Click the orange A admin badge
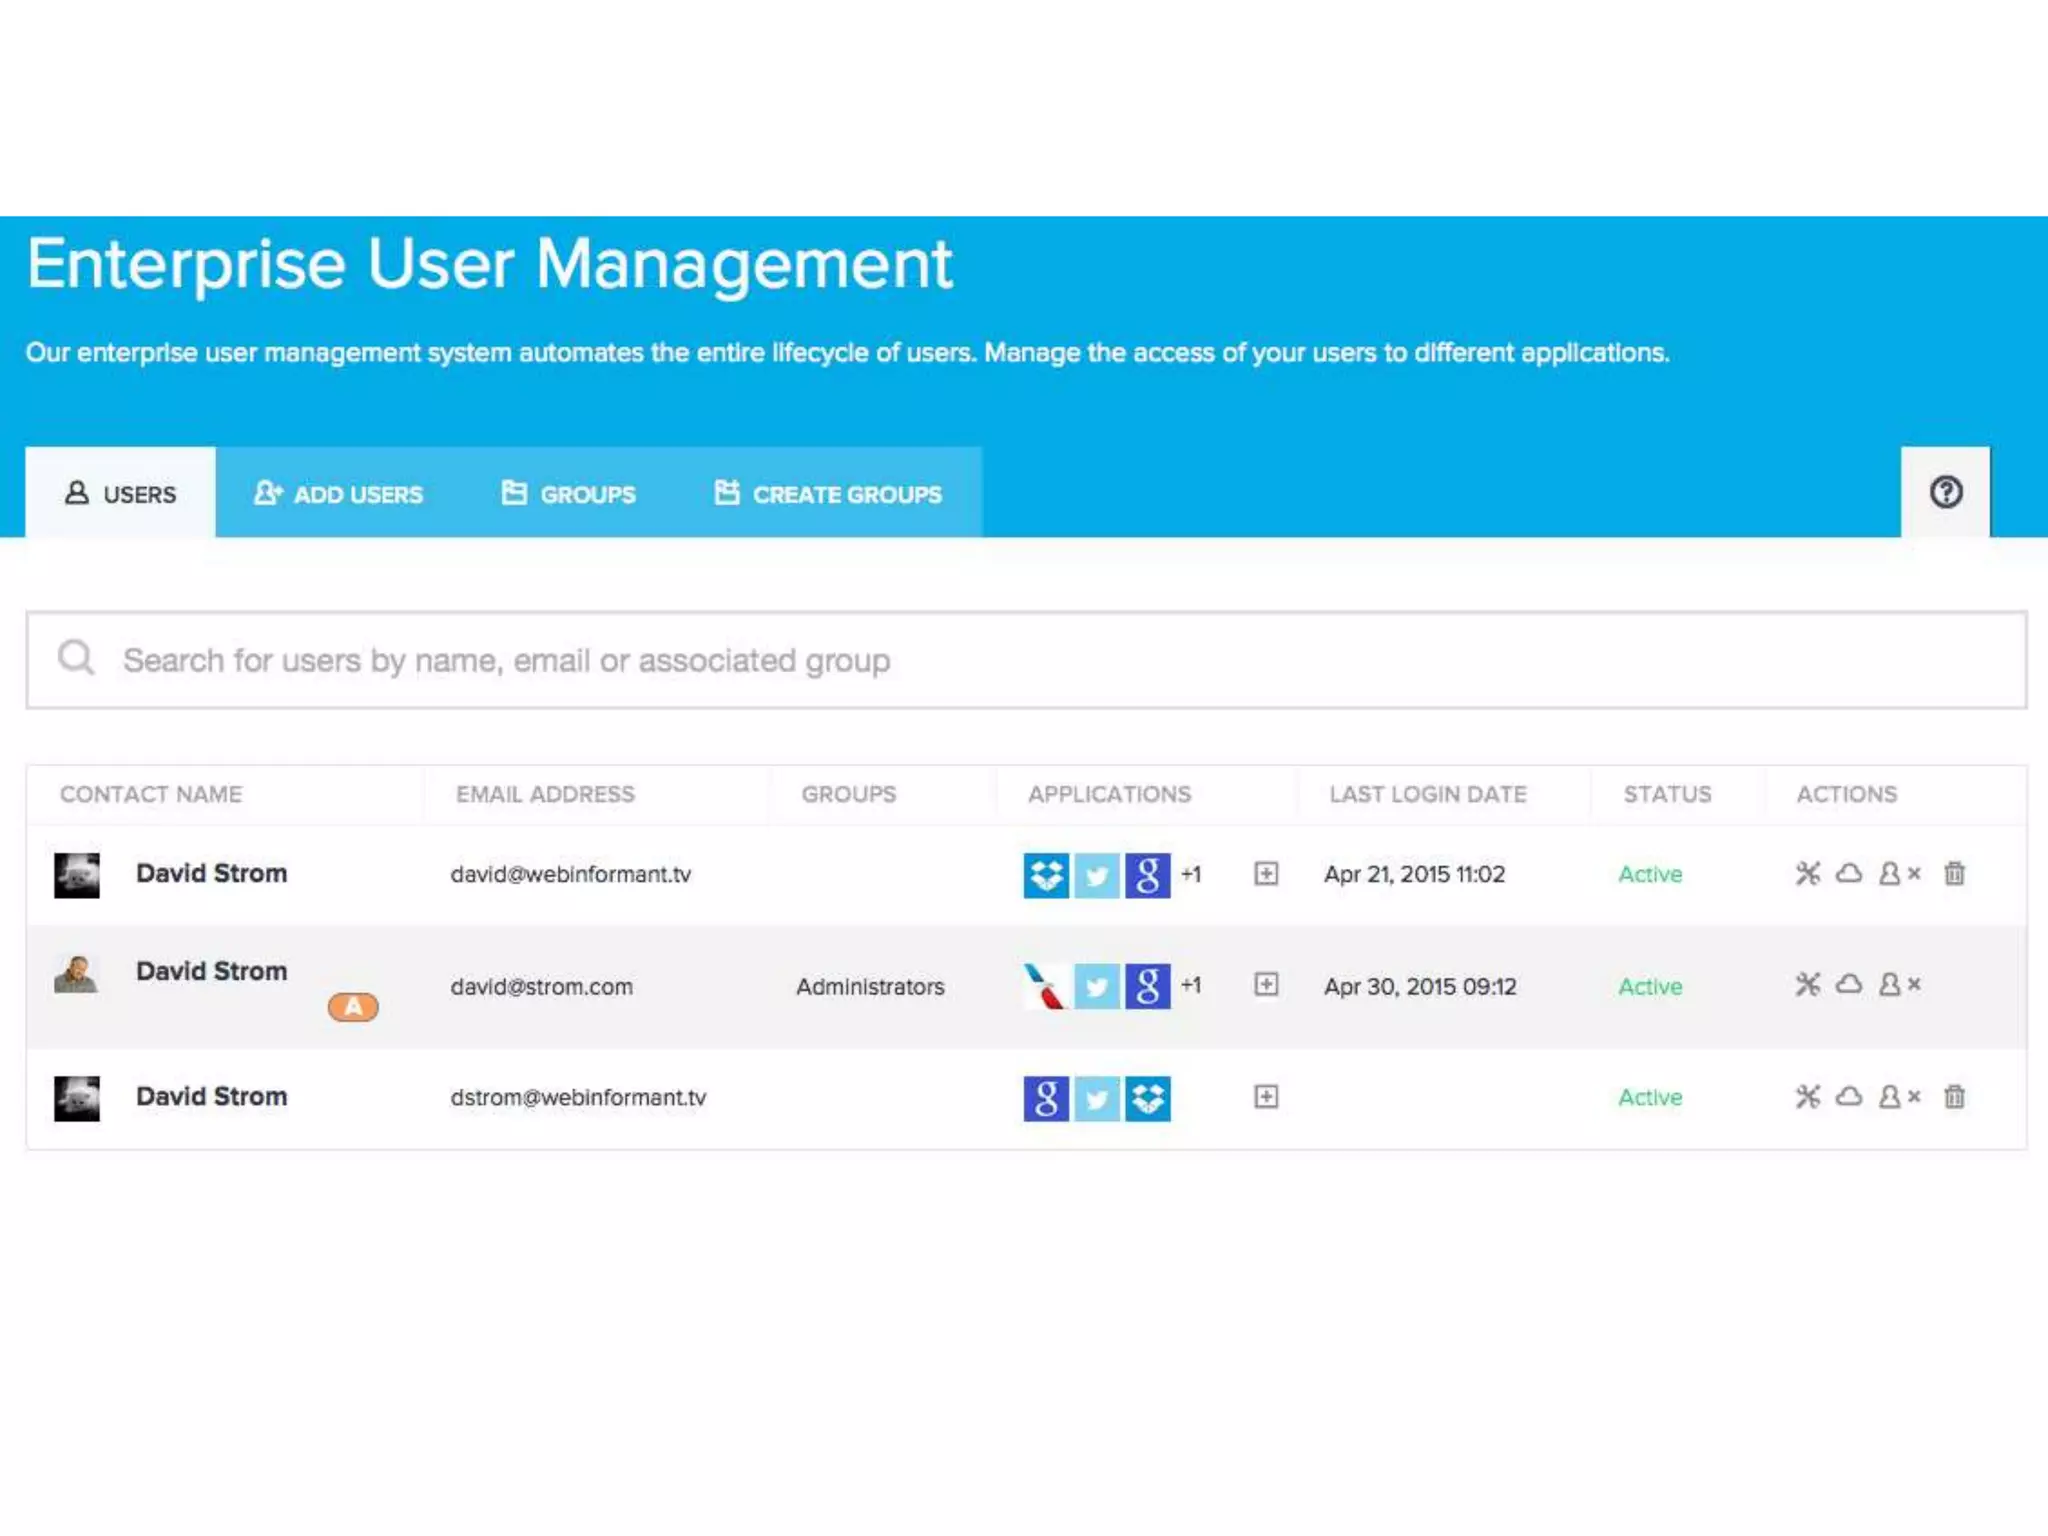Image resolution: width=2048 pixels, height=1536 pixels. tap(353, 1007)
